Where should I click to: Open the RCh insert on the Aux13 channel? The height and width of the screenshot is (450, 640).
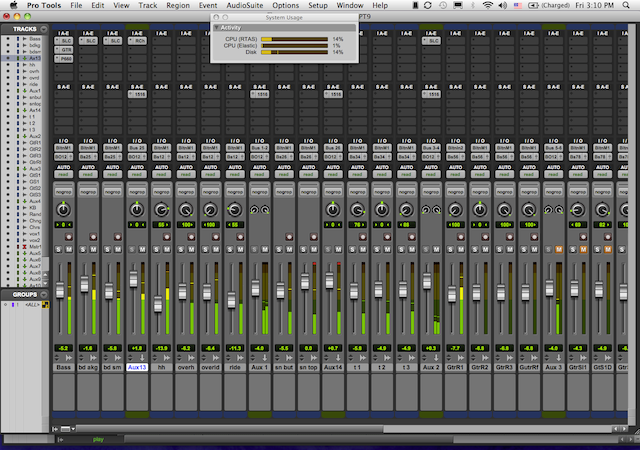point(137,41)
